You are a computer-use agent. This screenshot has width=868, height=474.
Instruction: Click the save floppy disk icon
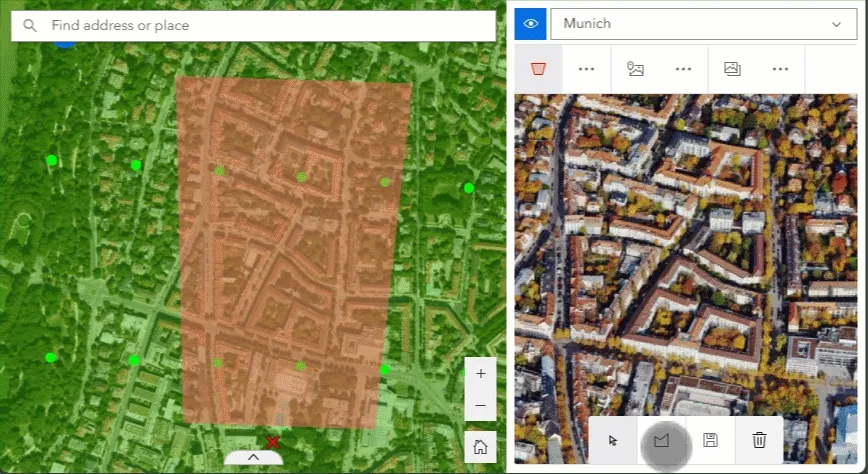click(x=710, y=440)
